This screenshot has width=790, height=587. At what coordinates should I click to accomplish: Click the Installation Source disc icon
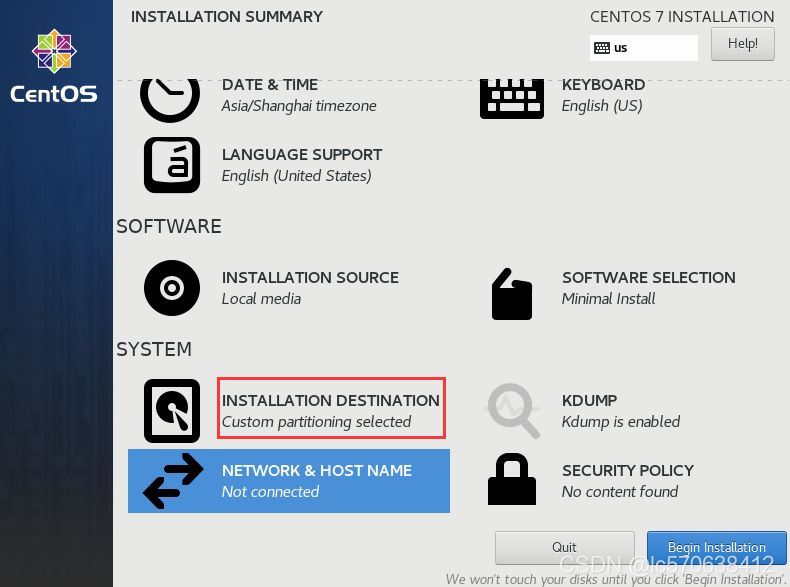tap(172, 288)
